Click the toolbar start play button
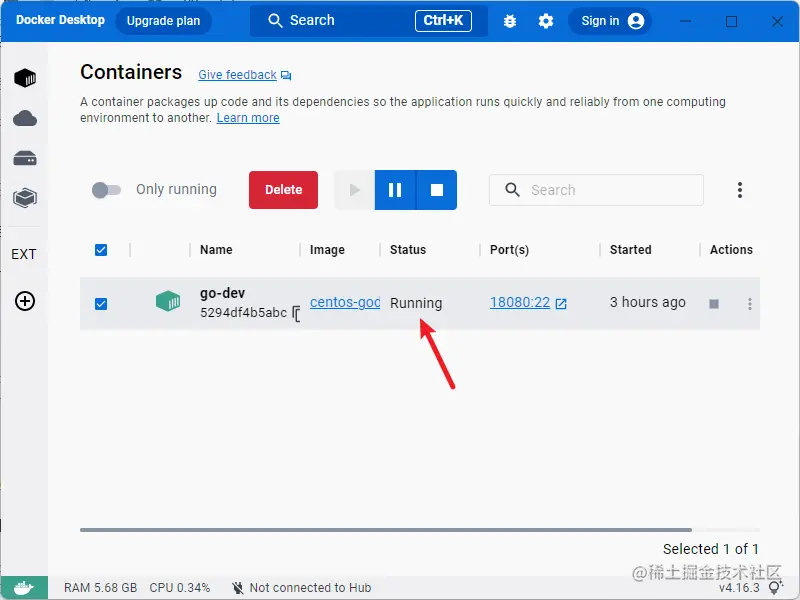 click(354, 190)
